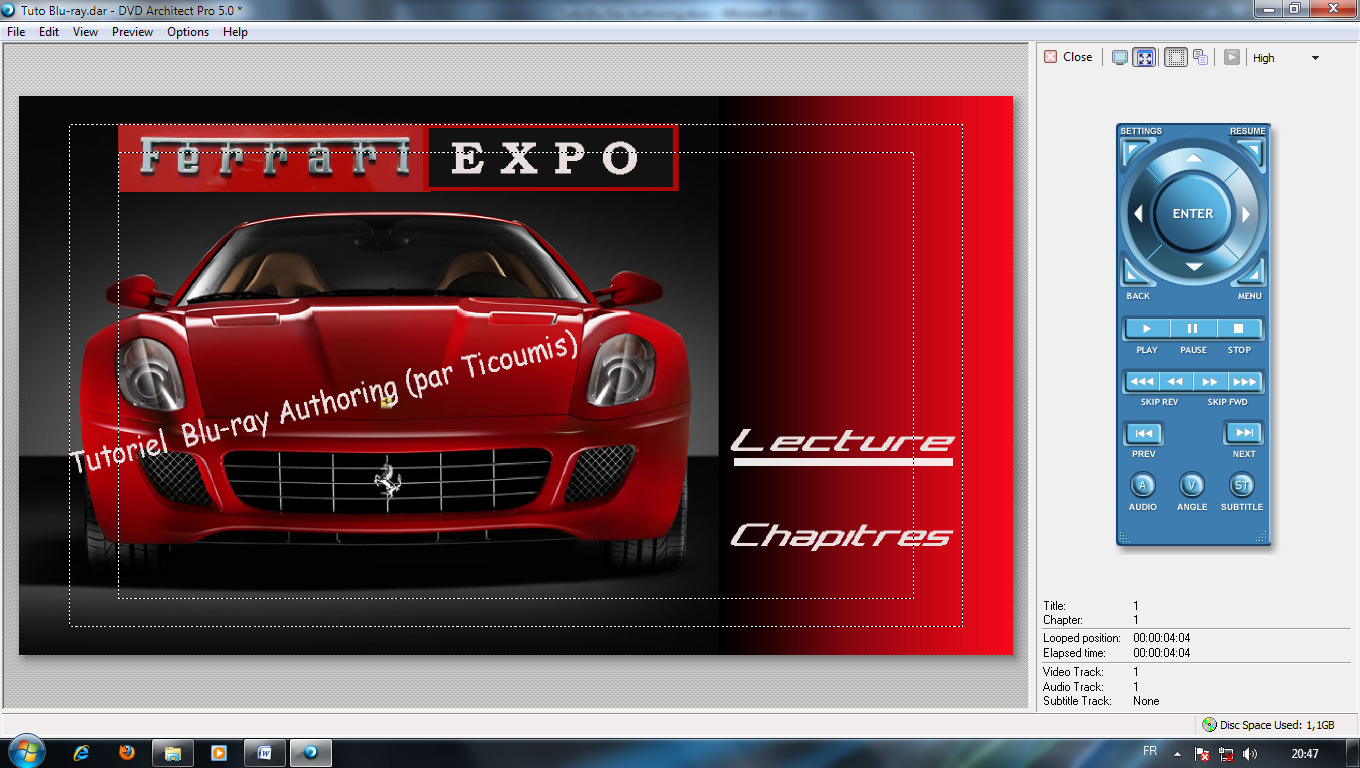Click the Tutoriel Blu-ray Authoring text

(x=325, y=402)
